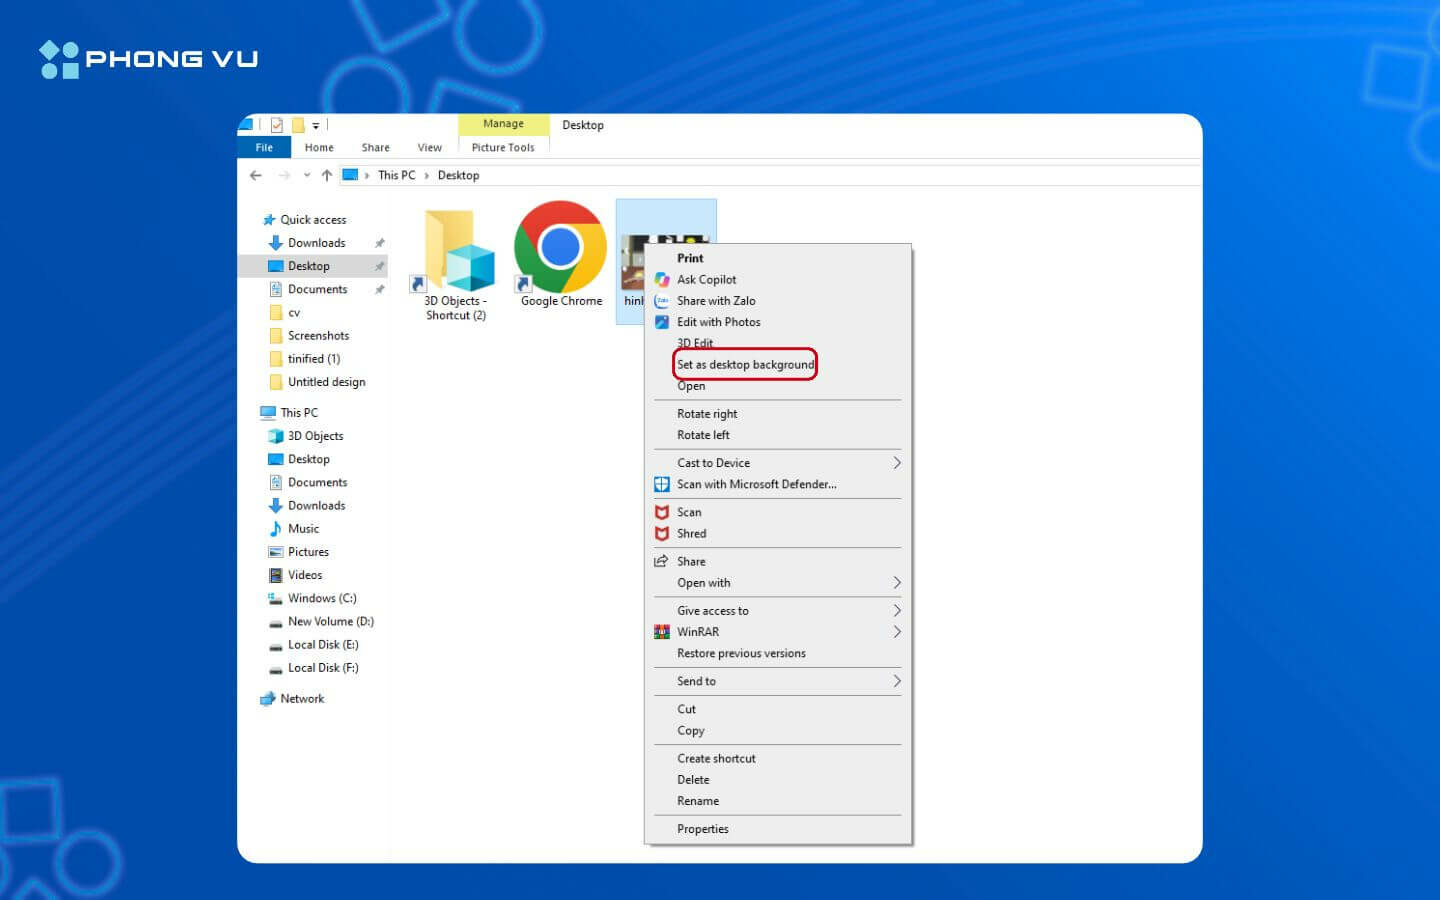The image size is (1440, 900).
Task: Click the McAfee icon next to Scan
Action: click(x=662, y=512)
